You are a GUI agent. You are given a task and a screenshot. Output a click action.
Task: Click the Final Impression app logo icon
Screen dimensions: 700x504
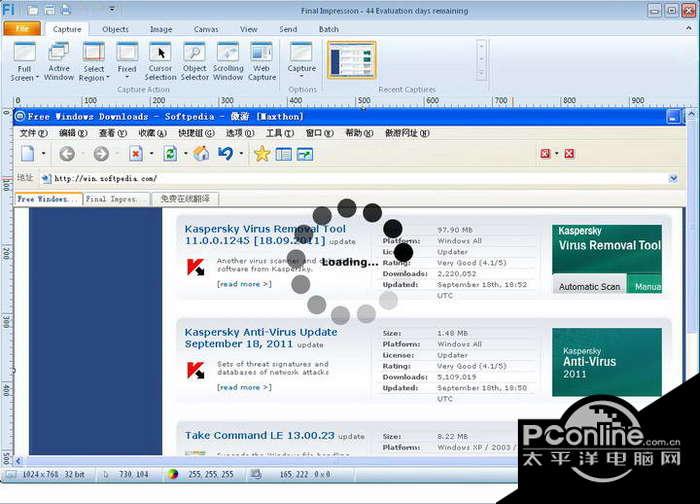(x=9, y=9)
